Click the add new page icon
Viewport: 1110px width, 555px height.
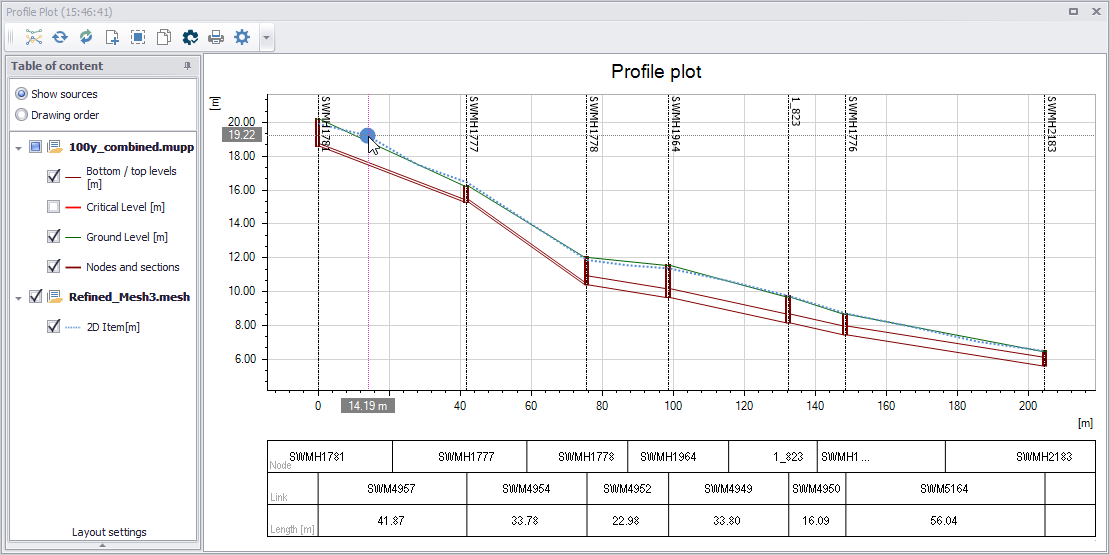(x=112, y=37)
